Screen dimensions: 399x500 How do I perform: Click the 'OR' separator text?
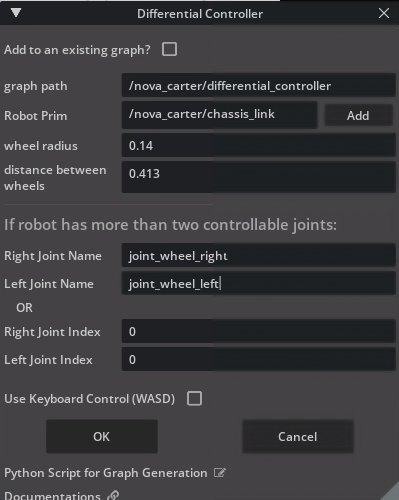(x=24, y=308)
